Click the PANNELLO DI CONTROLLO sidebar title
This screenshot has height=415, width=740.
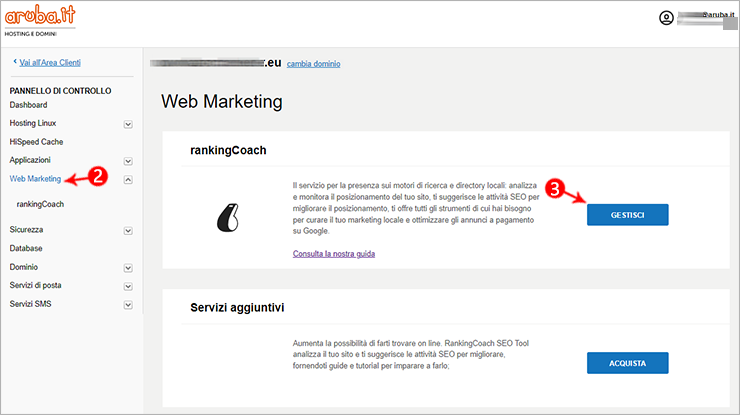pyautogui.click(x=60, y=91)
